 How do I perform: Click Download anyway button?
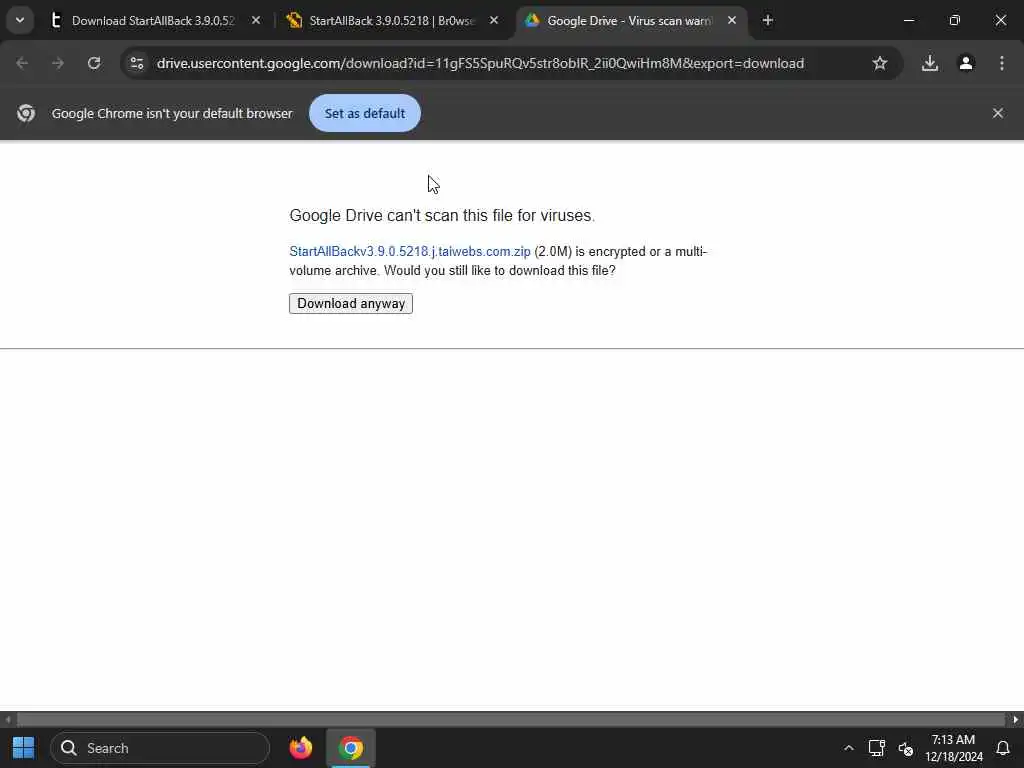coord(351,303)
